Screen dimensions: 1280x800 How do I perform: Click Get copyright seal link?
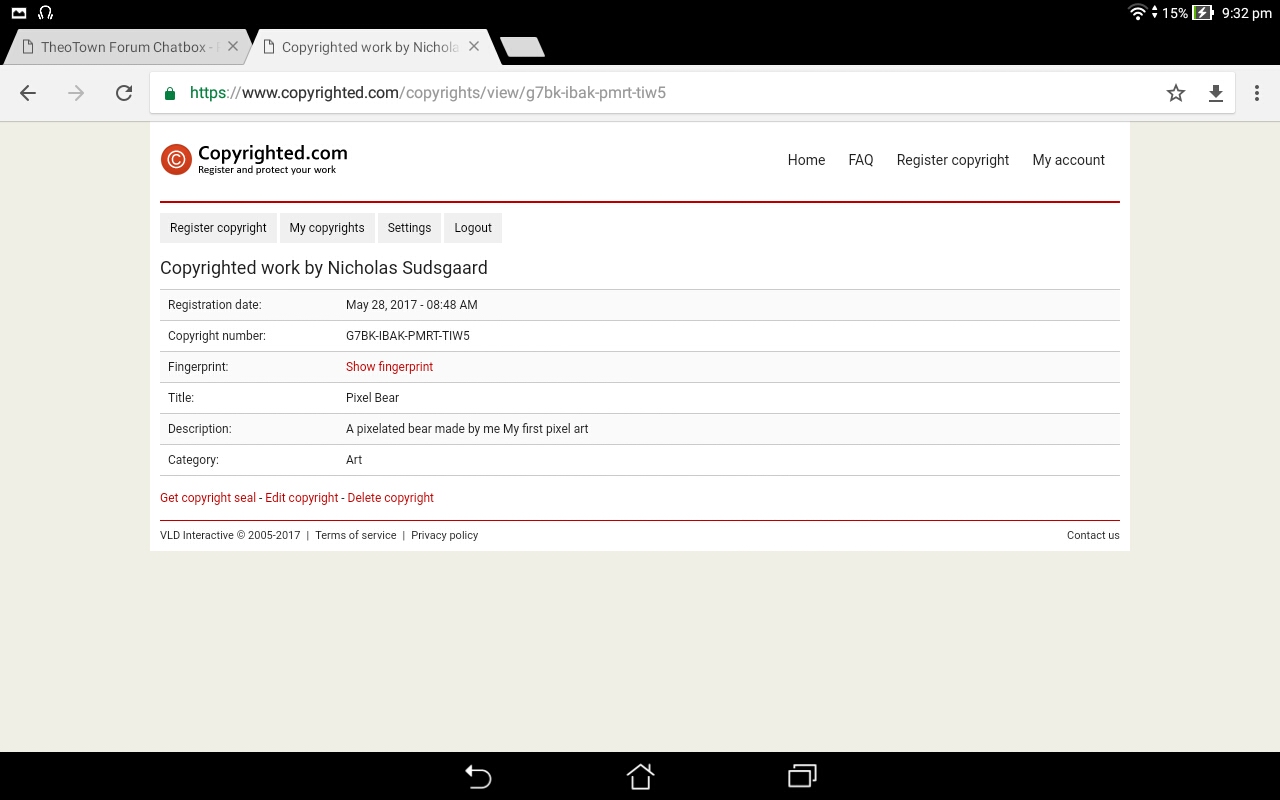(x=208, y=498)
